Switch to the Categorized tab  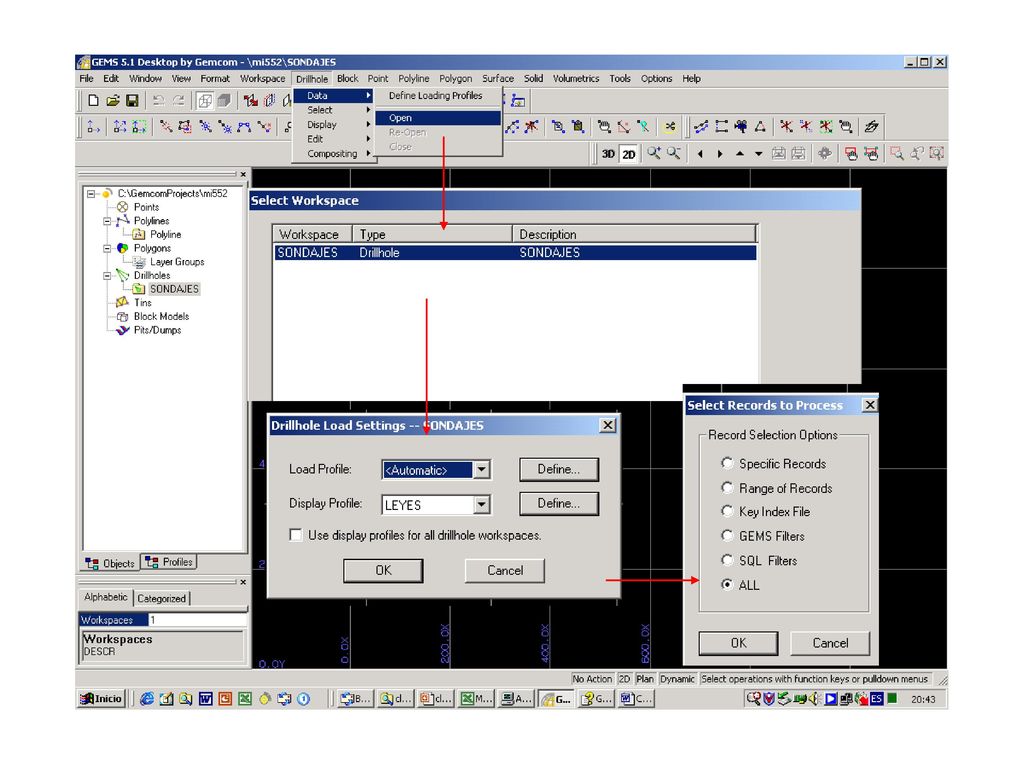(x=162, y=598)
